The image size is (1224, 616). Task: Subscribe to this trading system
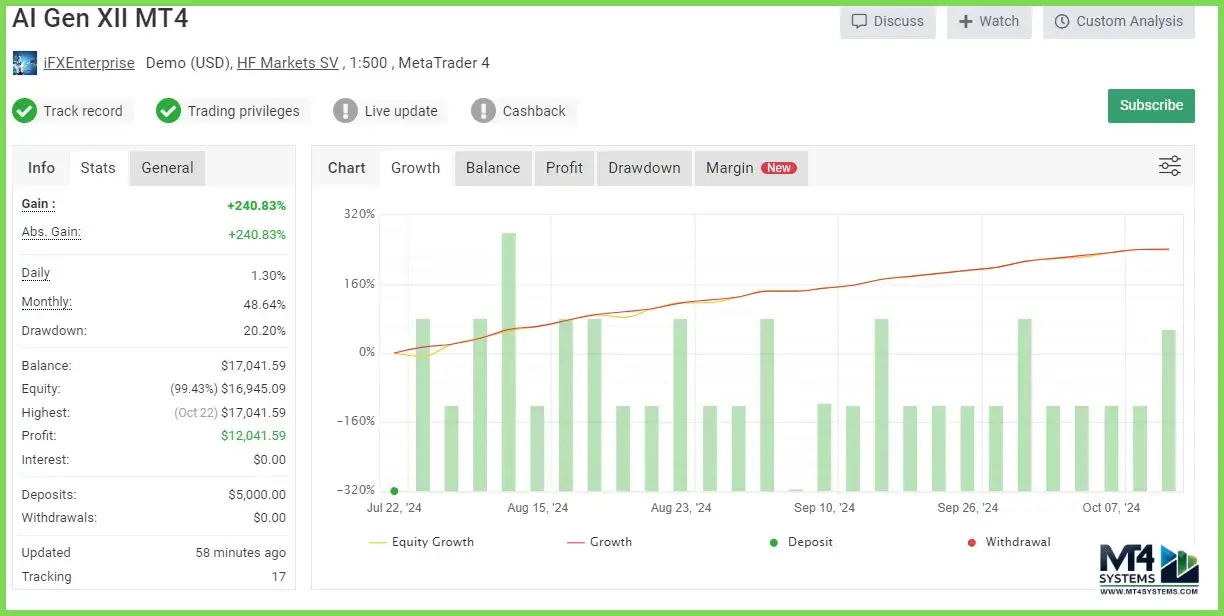click(x=1151, y=105)
